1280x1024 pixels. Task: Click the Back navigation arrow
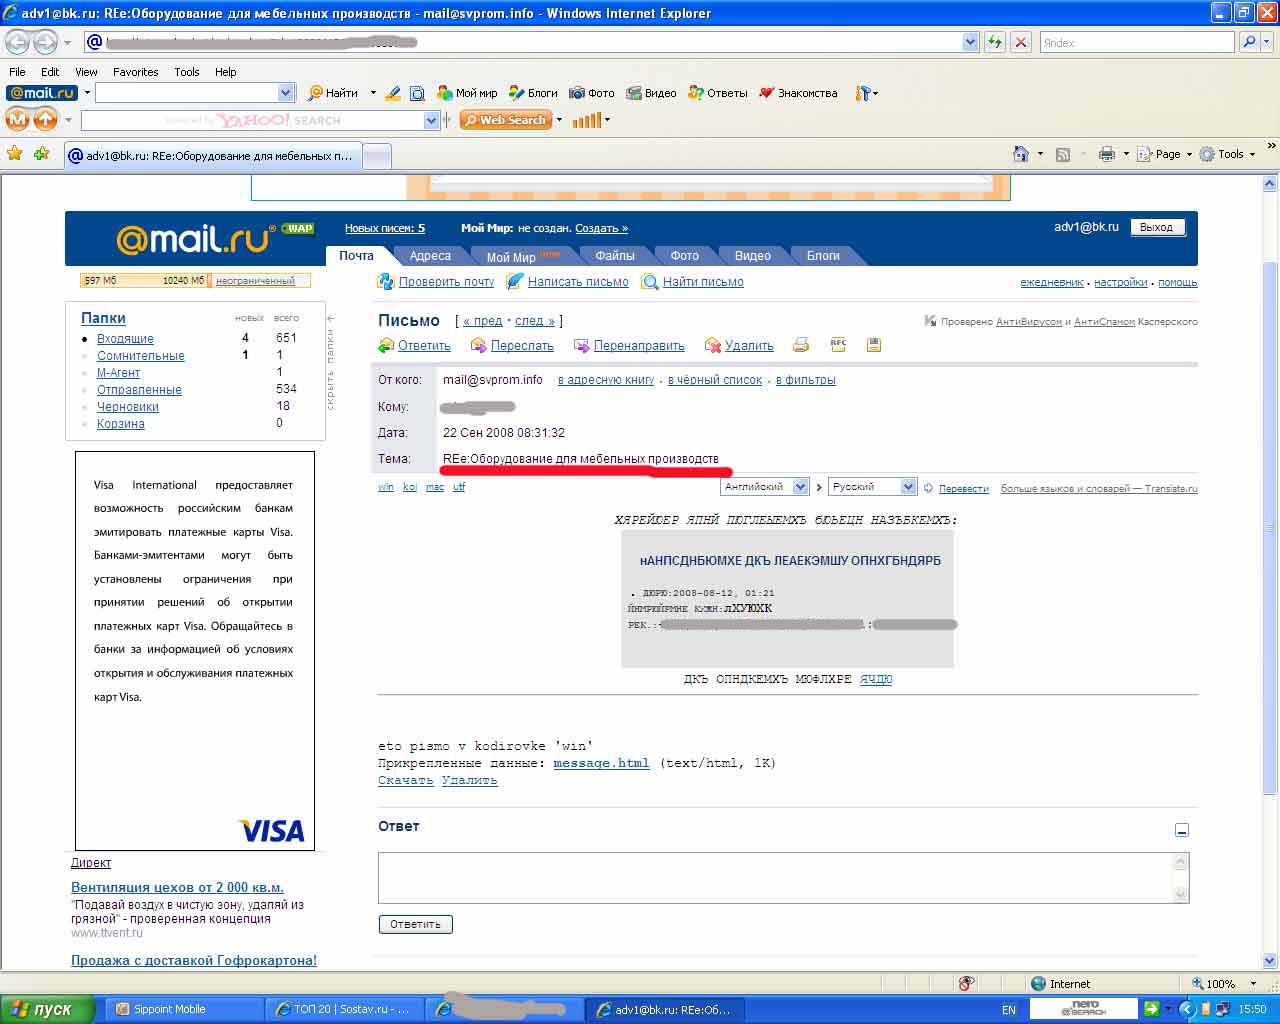17,42
